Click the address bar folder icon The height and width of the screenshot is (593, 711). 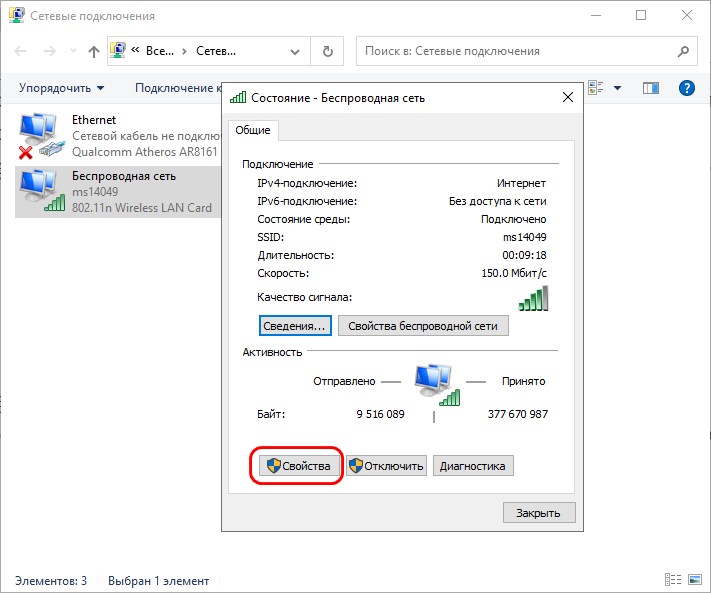[x=118, y=50]
